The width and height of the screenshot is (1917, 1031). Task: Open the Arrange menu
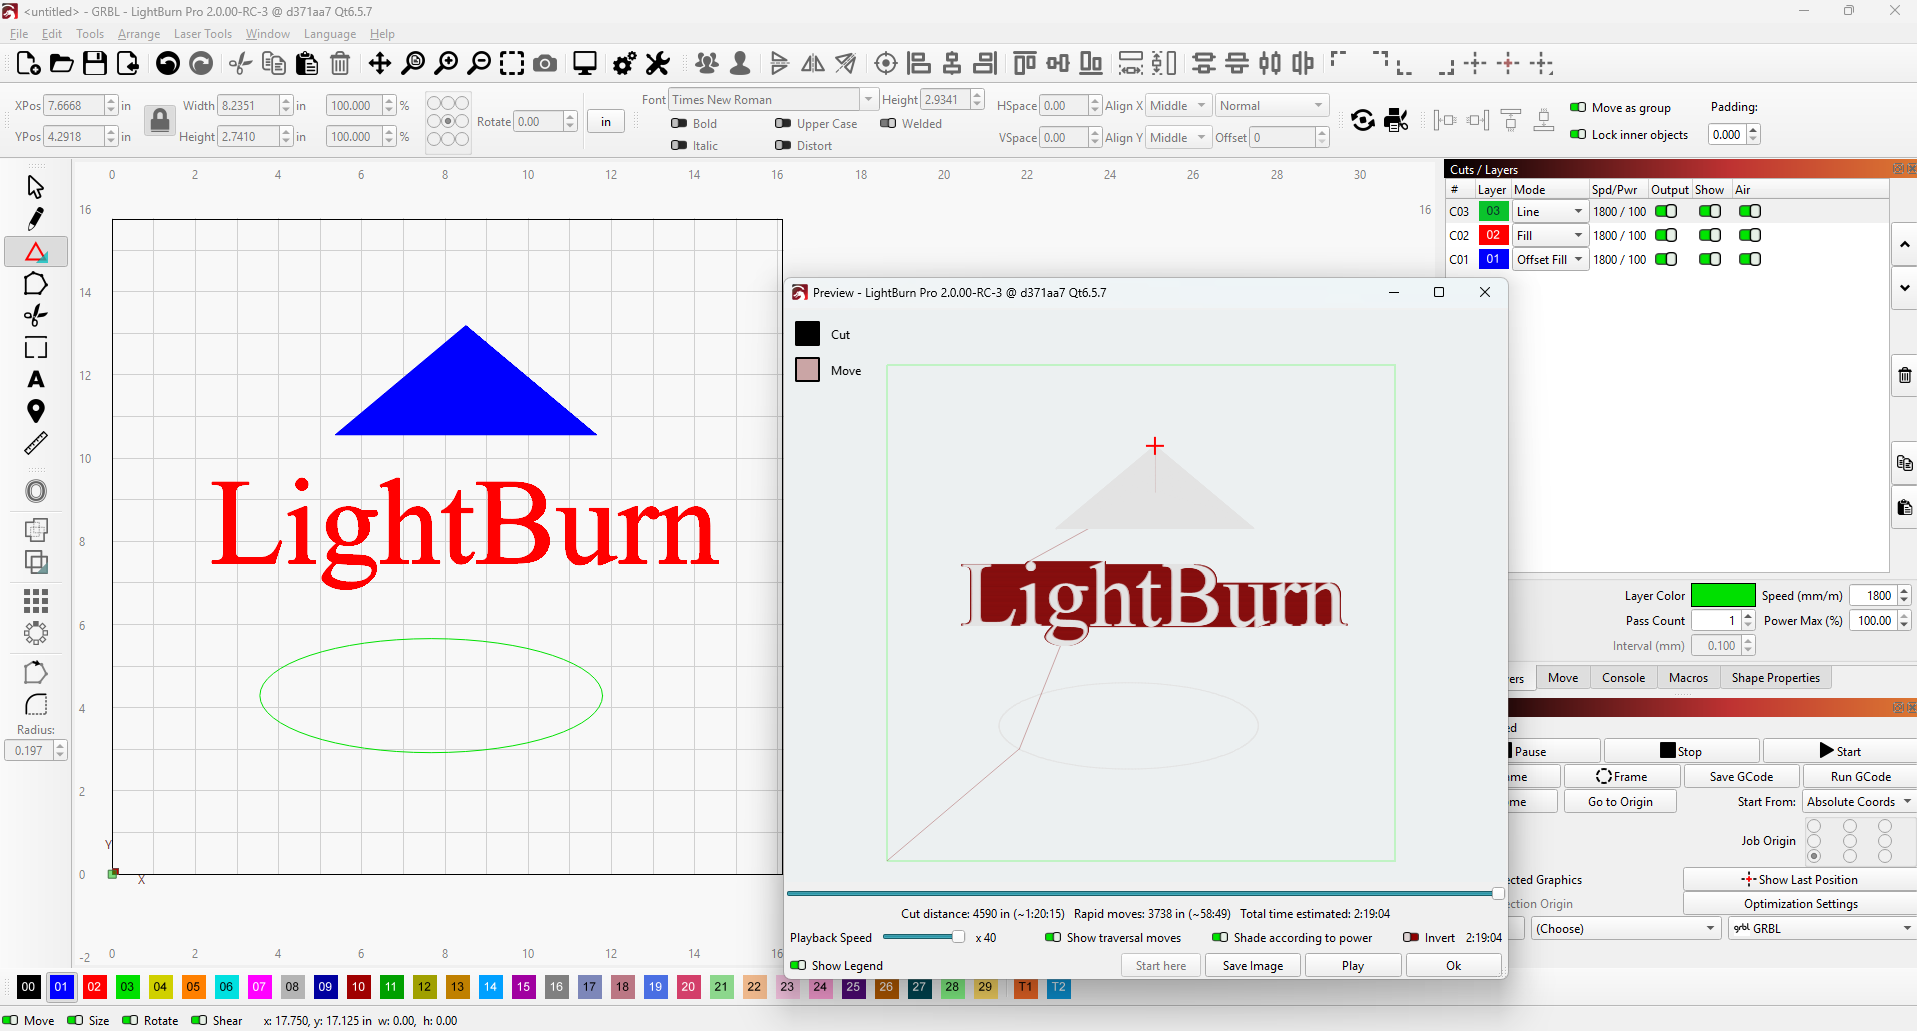tap(138, 33)
